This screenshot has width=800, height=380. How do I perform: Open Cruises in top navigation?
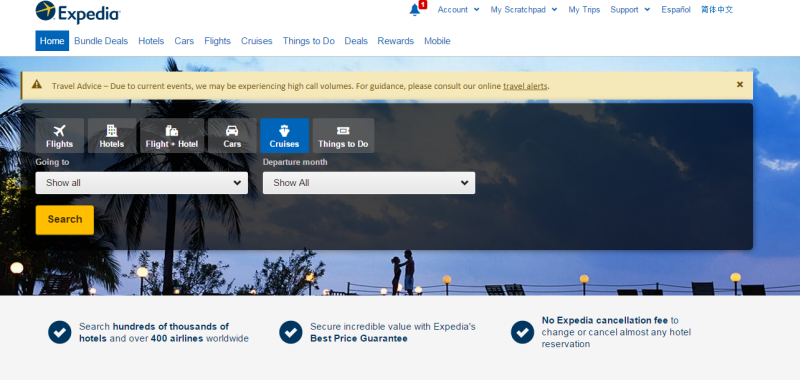coord(257,41)
